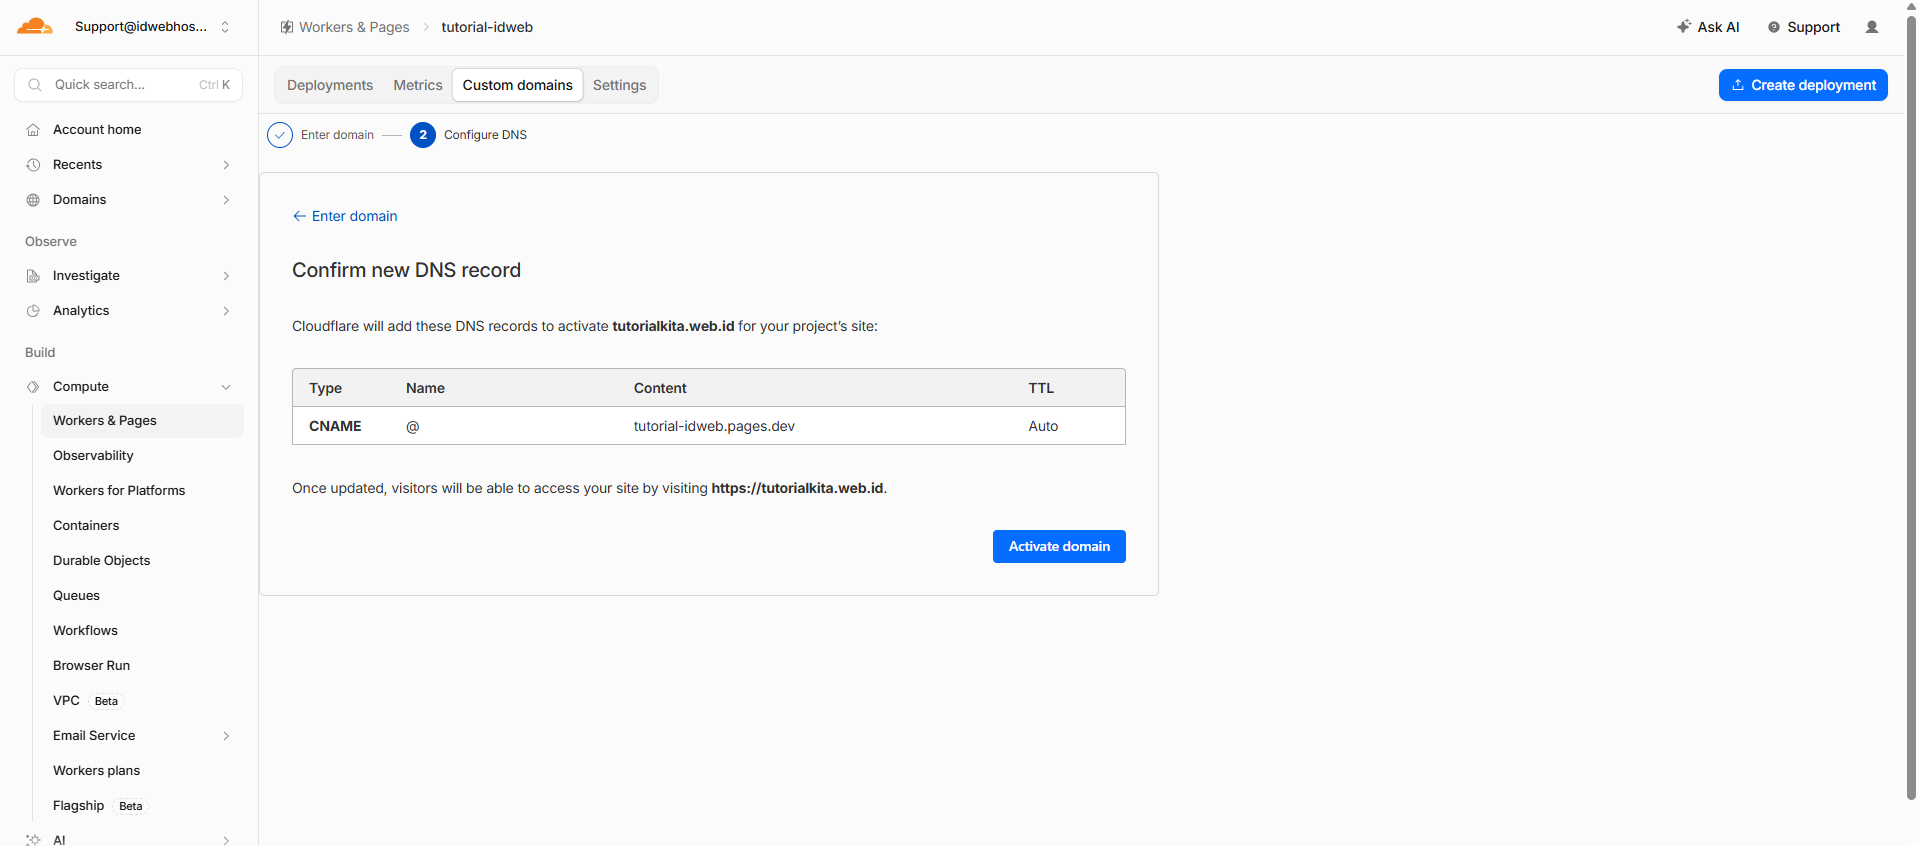Go to Workers & Pages breadcrumb
The width and height of the screenshot is (1919, 846).
click(x=354, y=27)
